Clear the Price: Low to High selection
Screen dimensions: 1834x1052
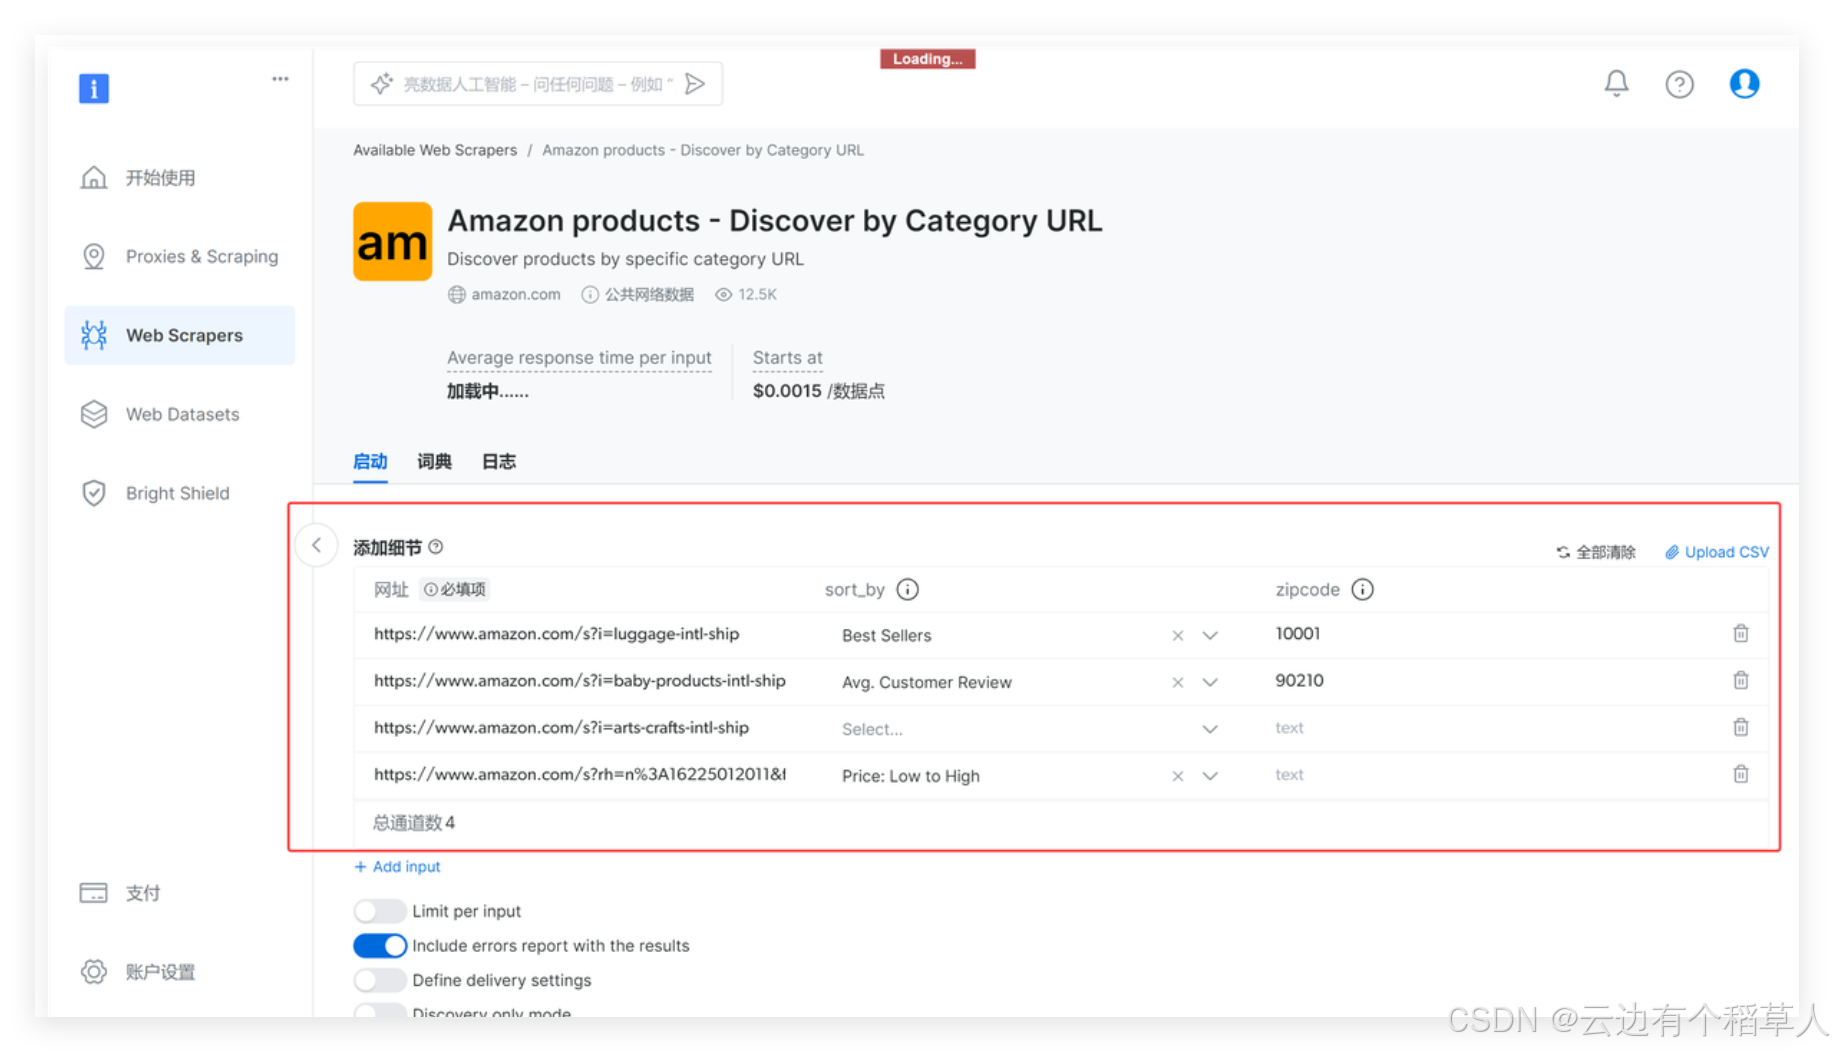pos(1178,777)
